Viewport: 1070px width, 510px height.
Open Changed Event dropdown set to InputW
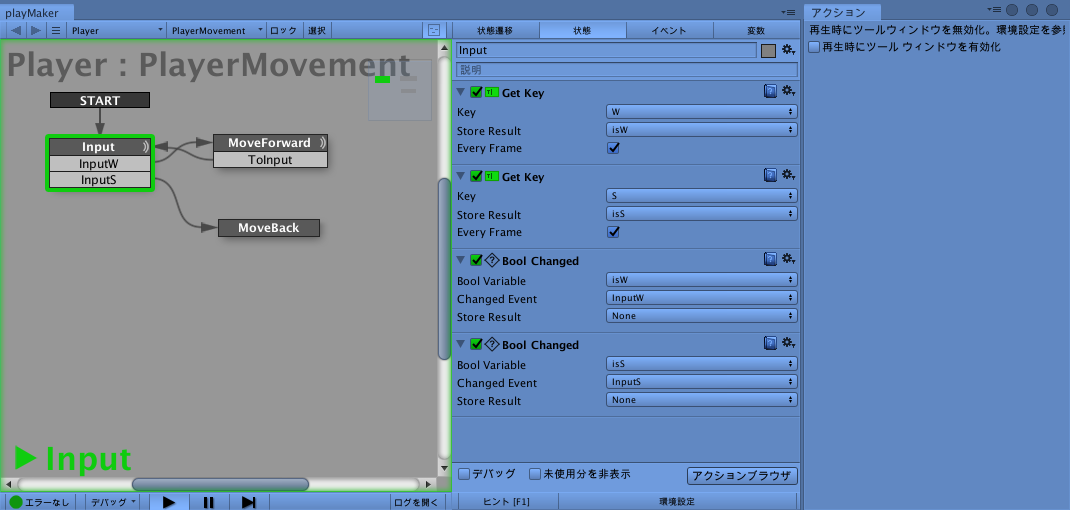[702, 298]
